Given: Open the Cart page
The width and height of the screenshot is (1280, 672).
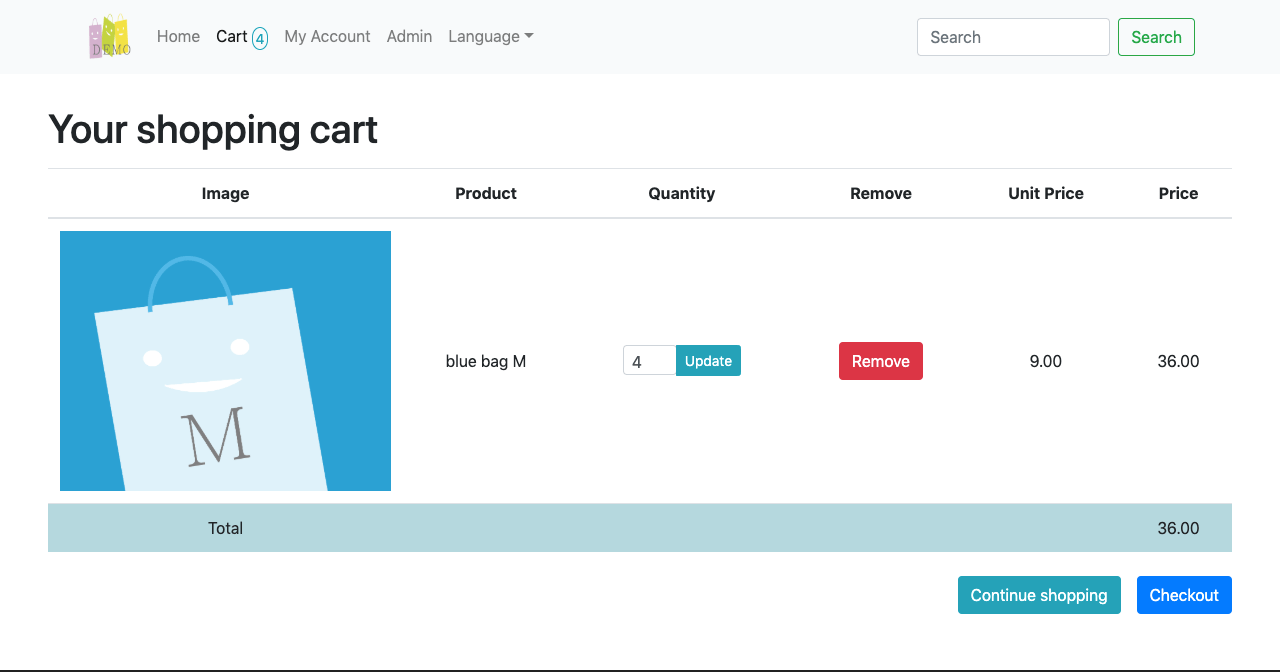Looking at the screenshot, I should 231,36.
